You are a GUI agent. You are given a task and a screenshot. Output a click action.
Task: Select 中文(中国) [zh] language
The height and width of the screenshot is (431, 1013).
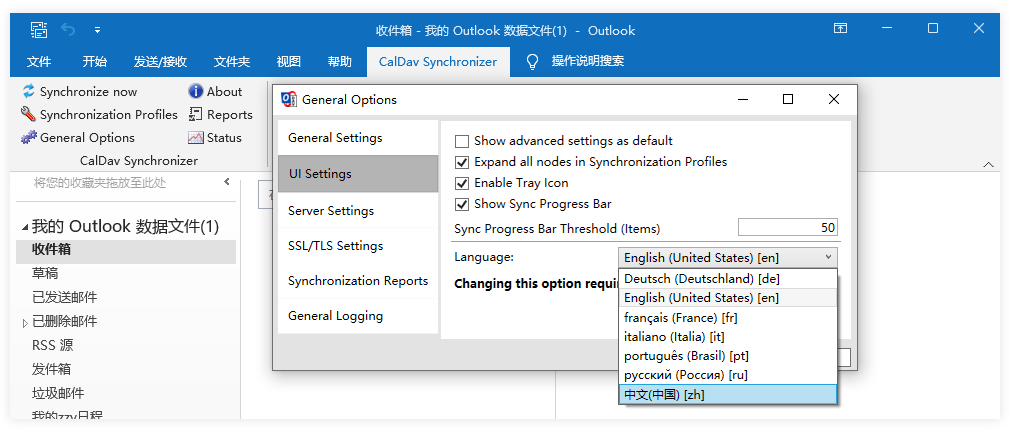click(x=728, y=394)
